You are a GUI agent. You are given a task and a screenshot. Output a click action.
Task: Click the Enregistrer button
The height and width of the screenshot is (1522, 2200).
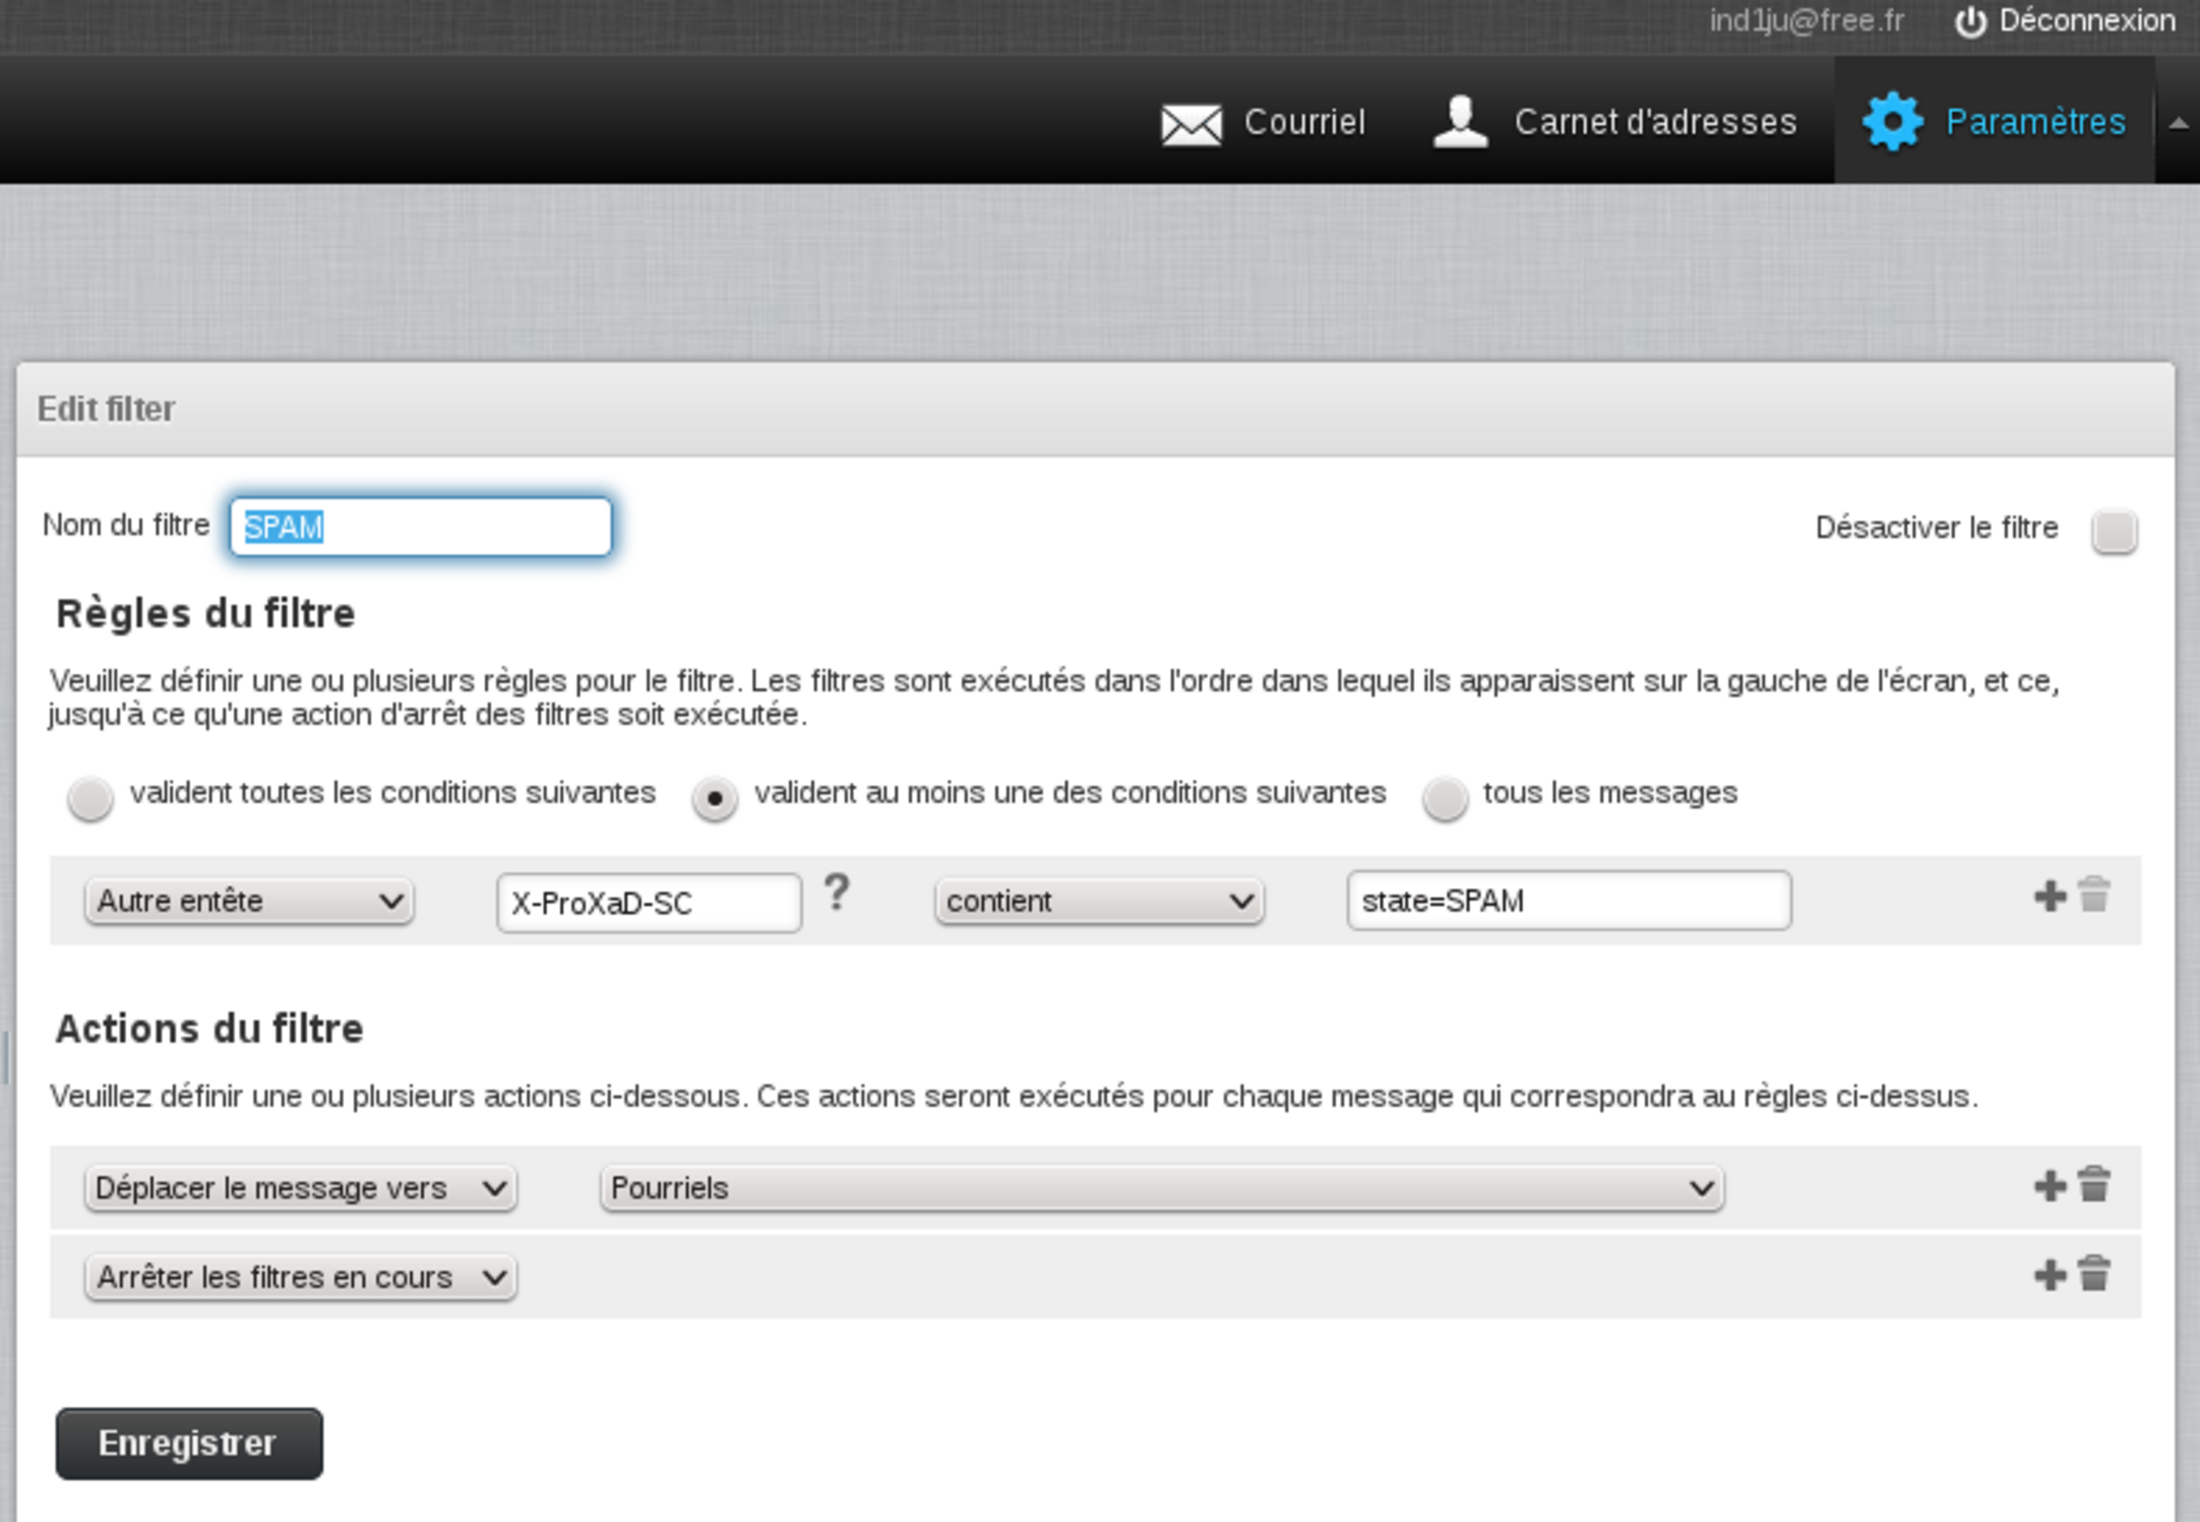point(189,1443)
